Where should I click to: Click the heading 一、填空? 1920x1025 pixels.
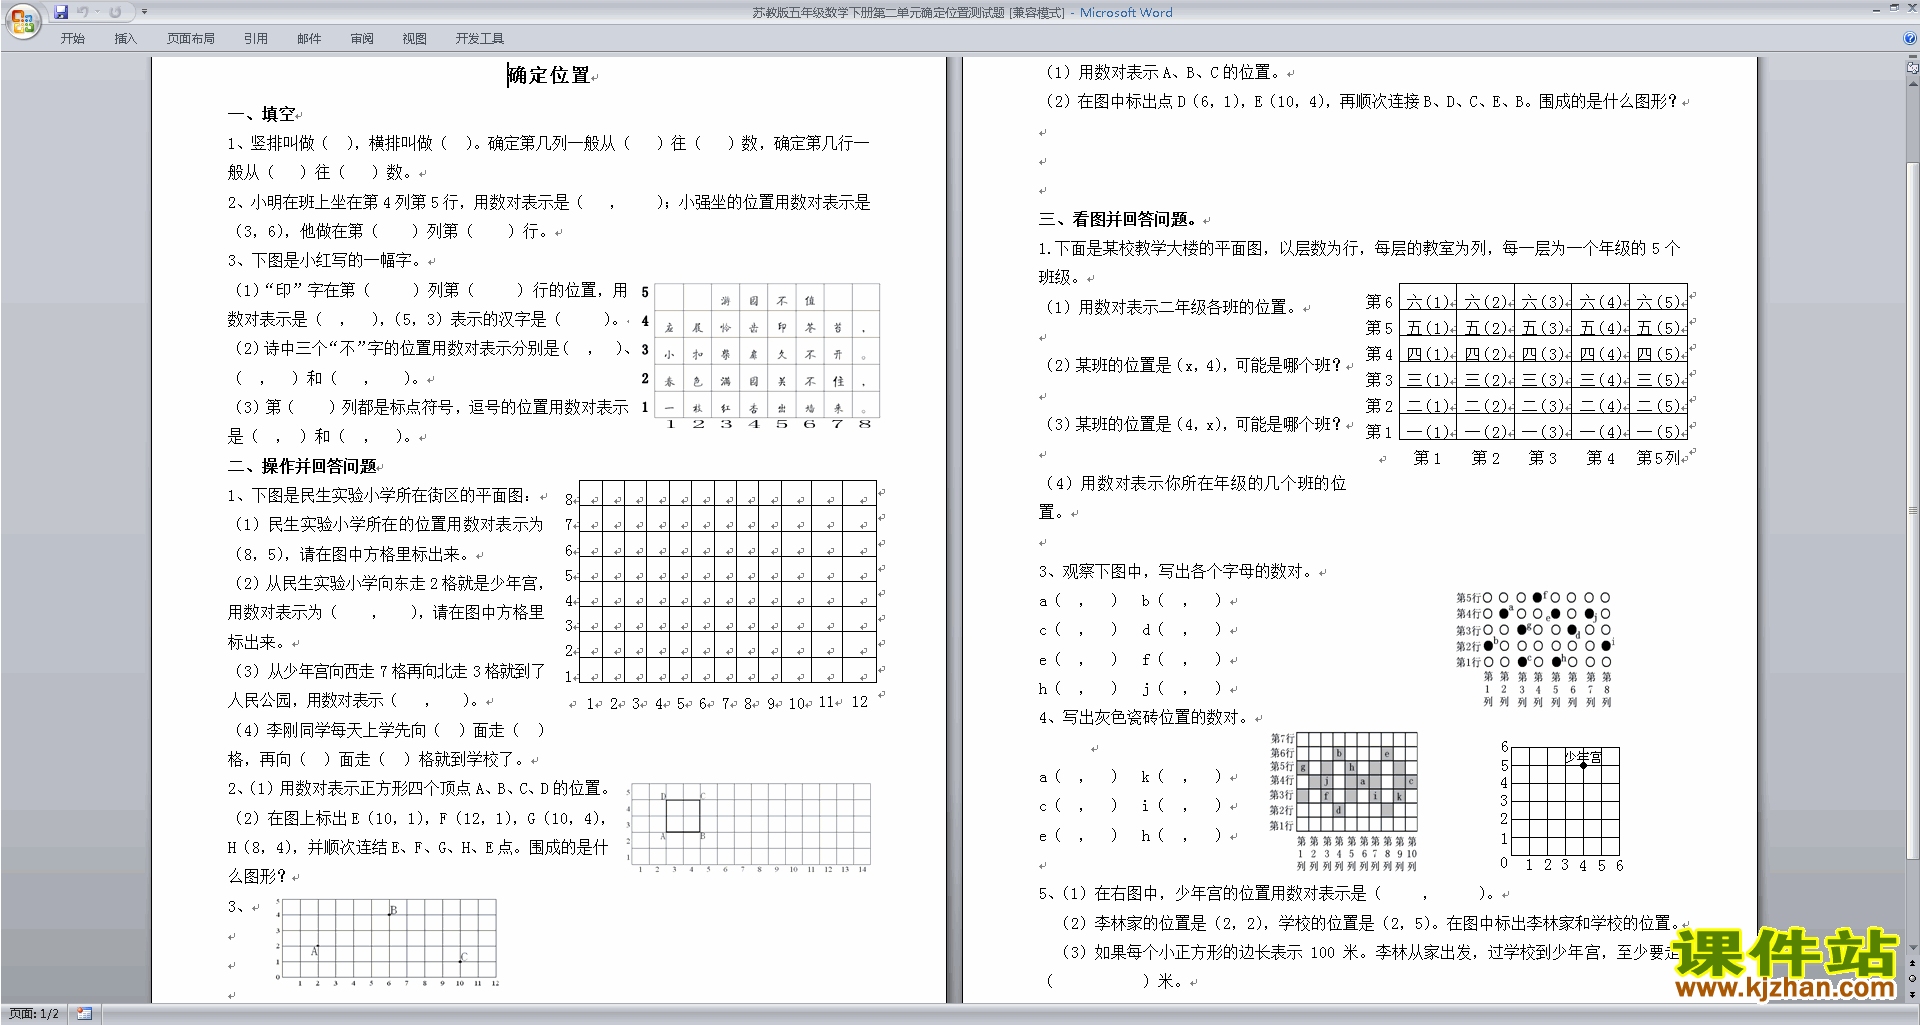(x=262, y=114)
